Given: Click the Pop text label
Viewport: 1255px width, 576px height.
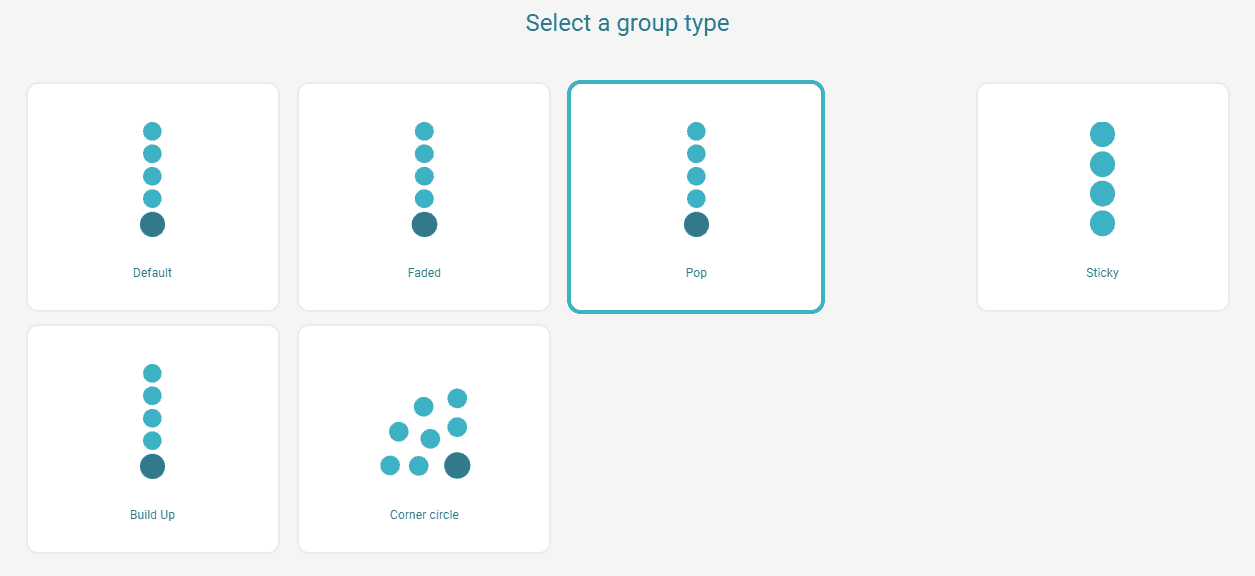Looking at the screenshot, I should [696, 272].
